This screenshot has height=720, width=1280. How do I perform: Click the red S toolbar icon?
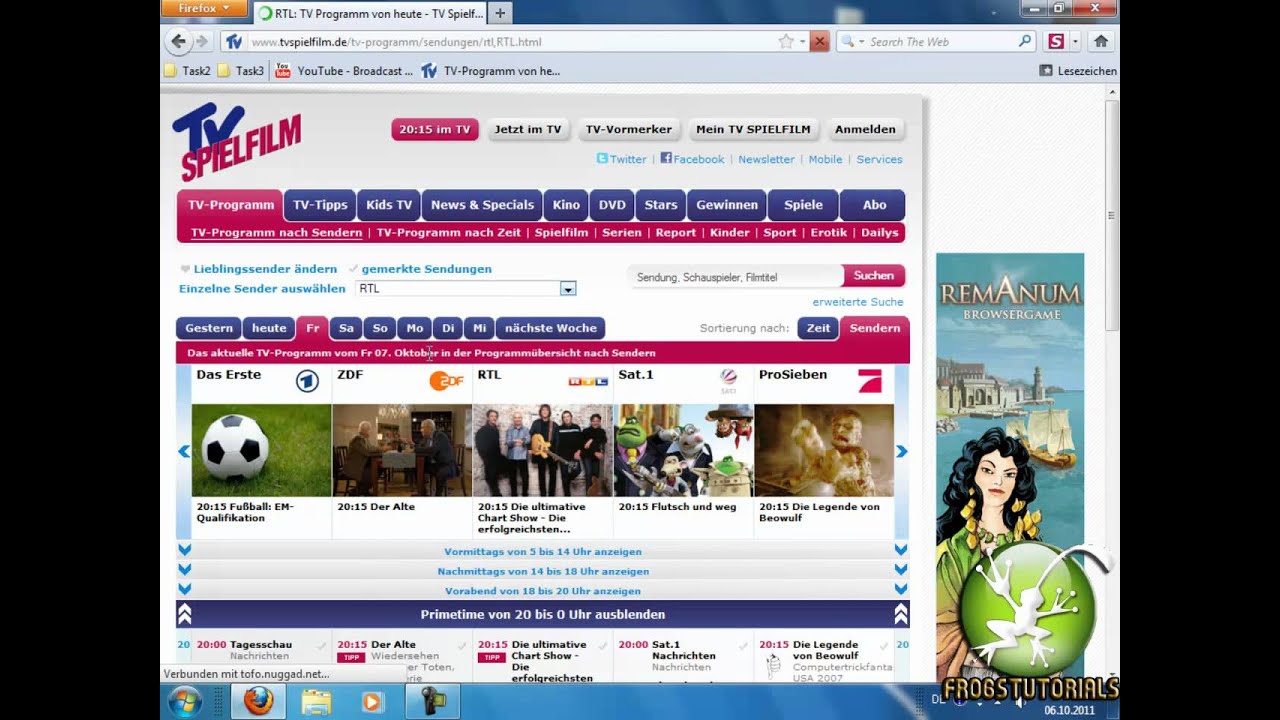1056,42
